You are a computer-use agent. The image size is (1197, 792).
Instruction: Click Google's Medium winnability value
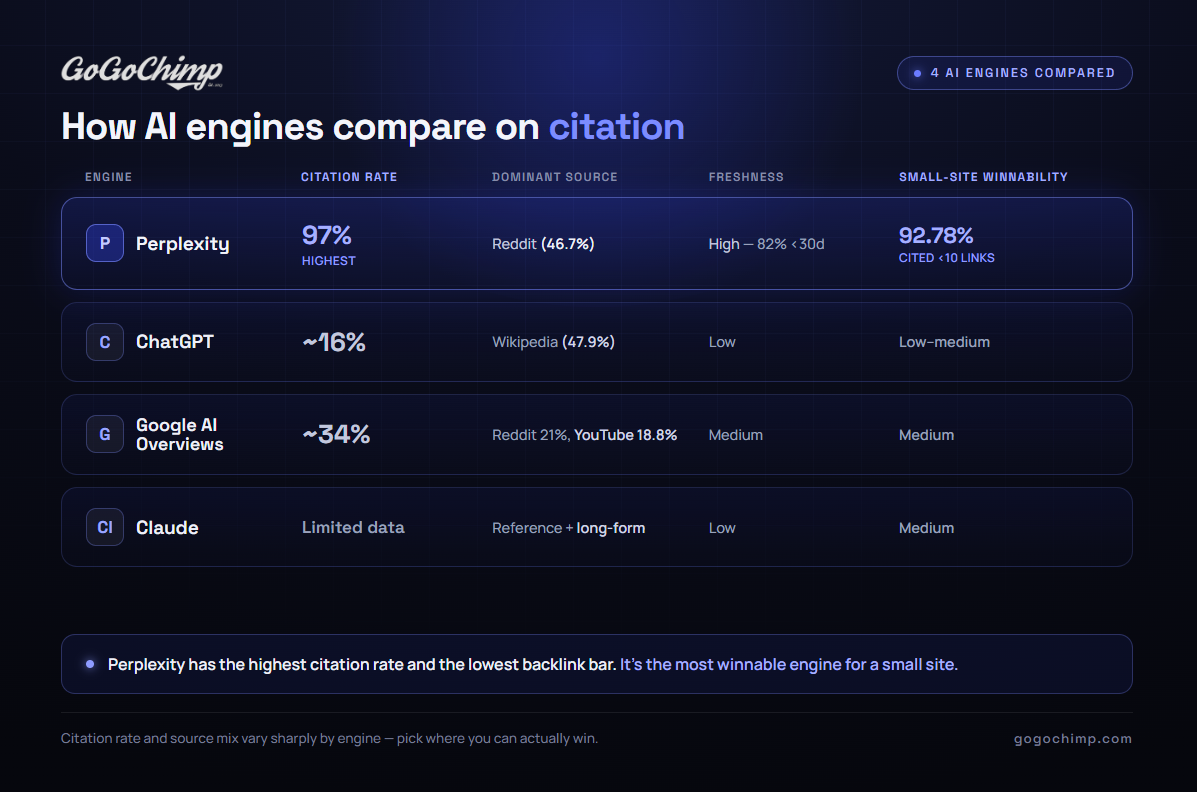[x=926, y=435]
